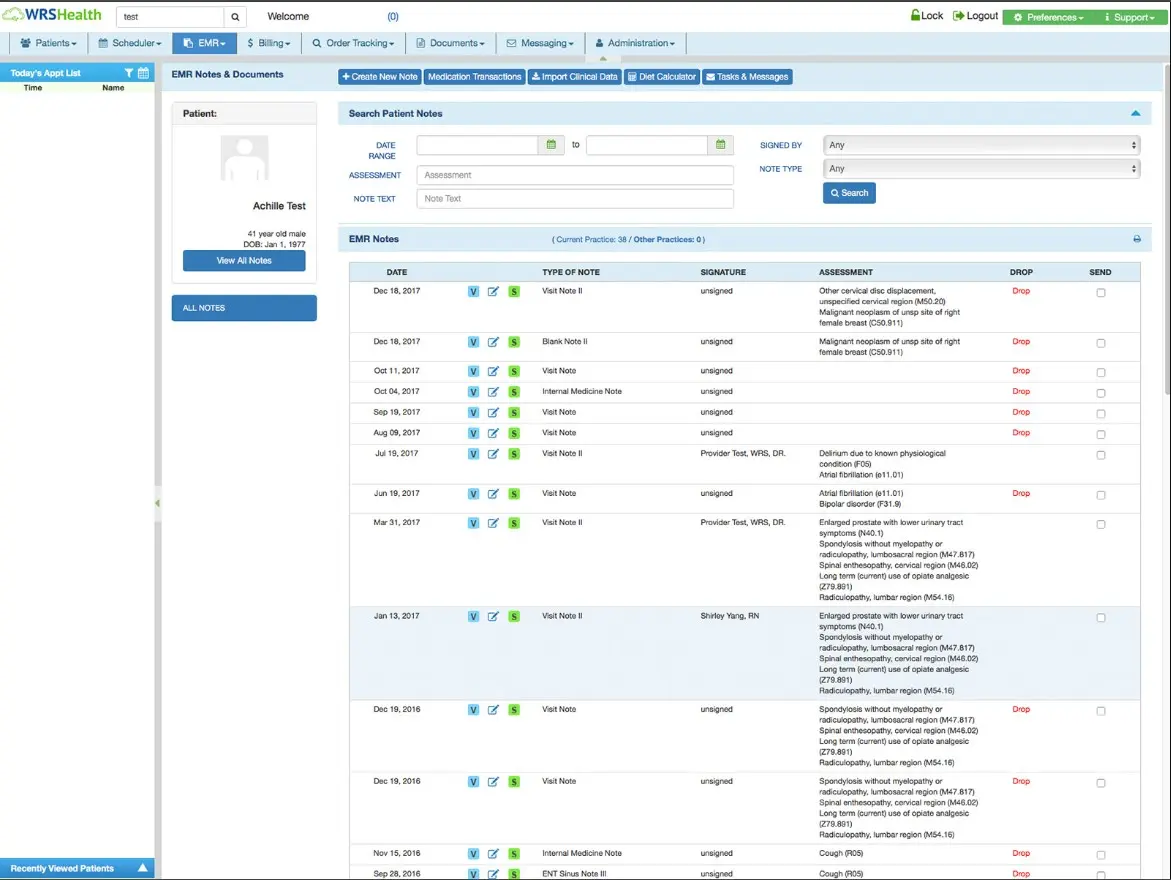Open the Scheduler menu
This screenshot has width=1171, height=880.
pyautogui.click(x=128, y=43)
